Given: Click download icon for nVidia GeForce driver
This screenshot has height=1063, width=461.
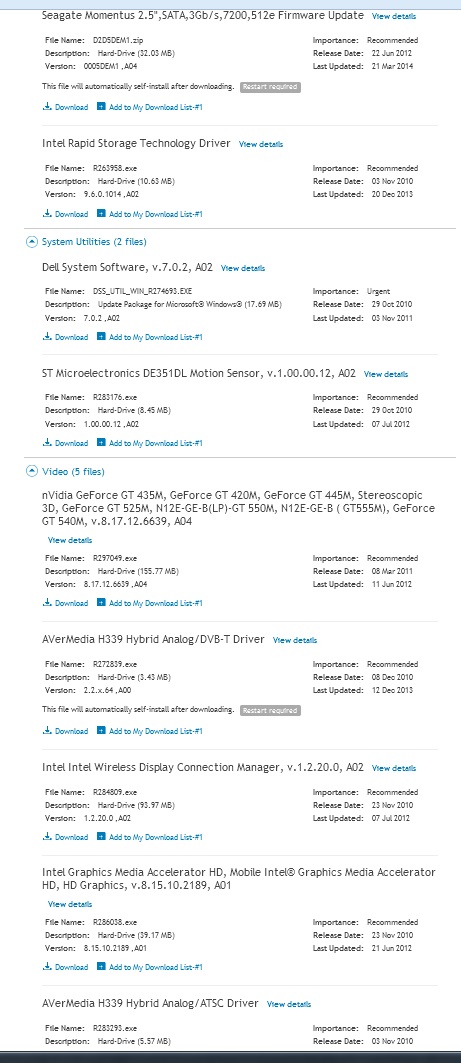Looking at the screenshot, I should tap(47, 603).
